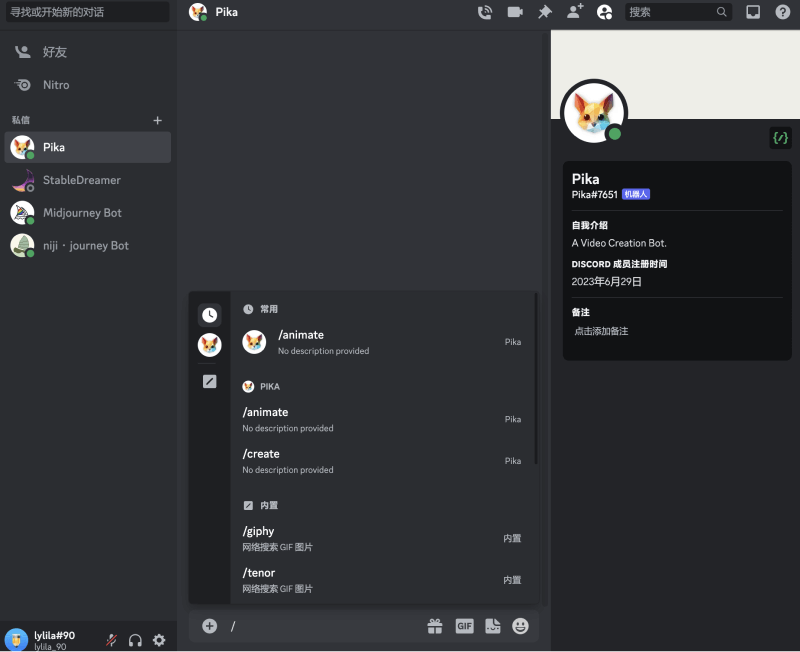Start a voice call with Pika
800x652 pixels.
coord(485,12)
